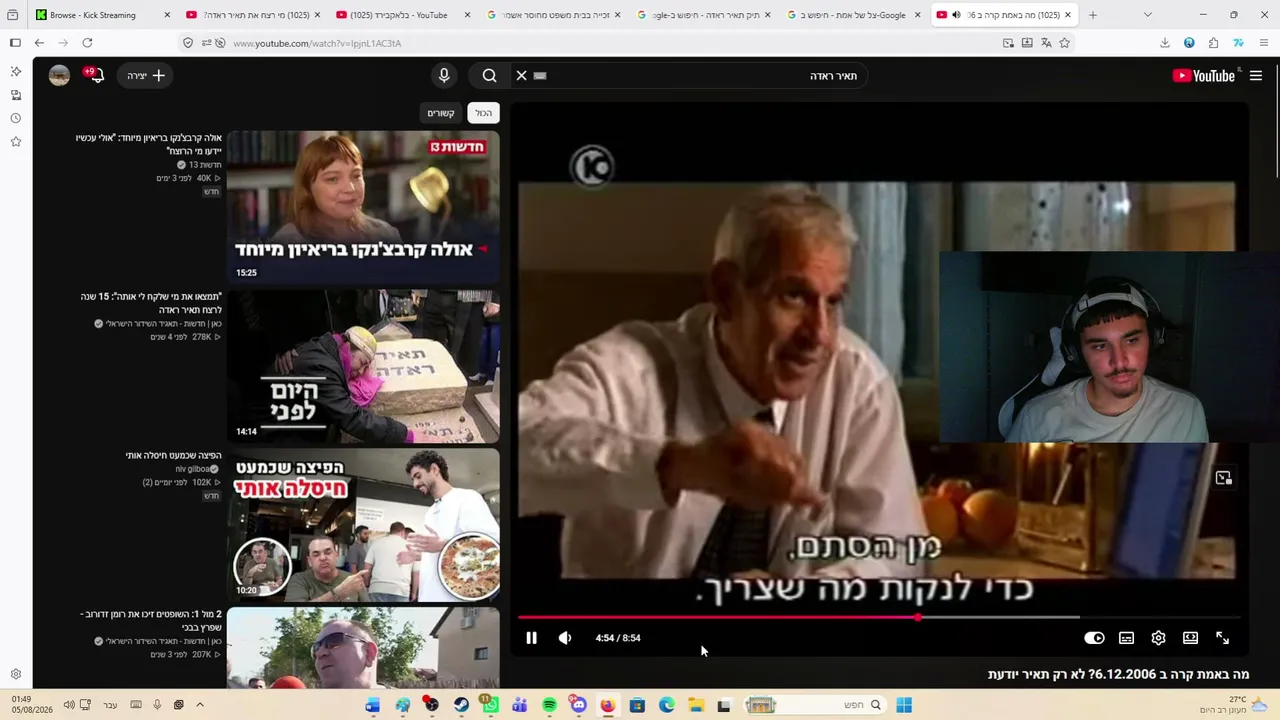Open the Windows Start menu
The image size is (1280, 720).
point(903,705)
